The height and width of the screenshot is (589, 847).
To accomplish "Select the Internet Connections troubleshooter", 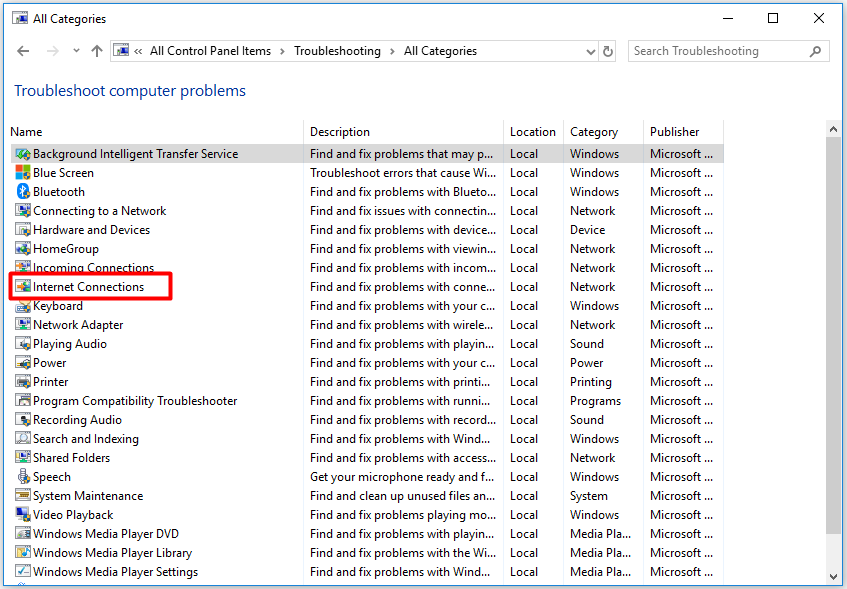I will 89,287.
